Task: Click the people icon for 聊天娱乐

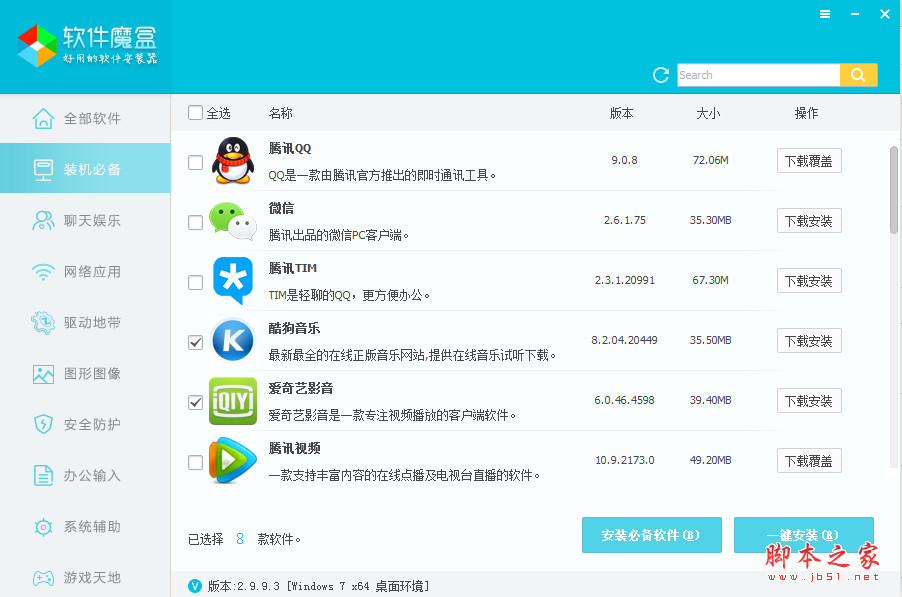Action: (43, 220)
